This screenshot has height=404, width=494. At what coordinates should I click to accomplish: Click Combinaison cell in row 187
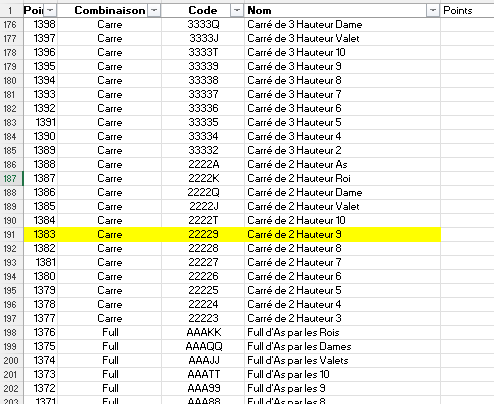110,179
